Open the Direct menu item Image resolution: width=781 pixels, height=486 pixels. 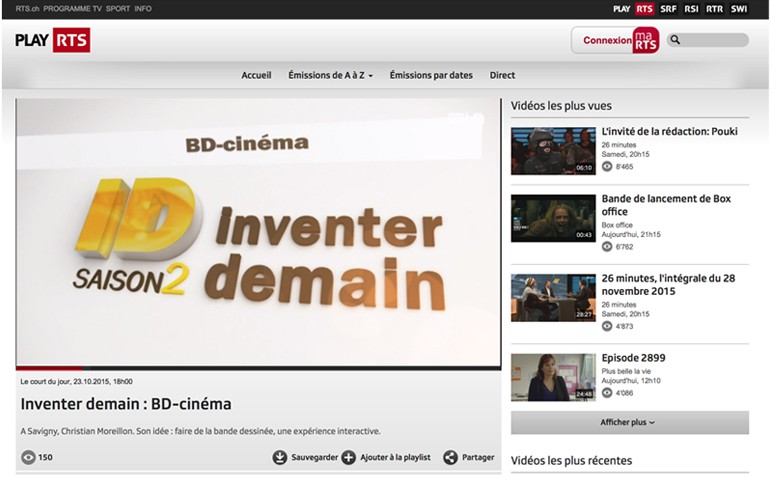502,75
